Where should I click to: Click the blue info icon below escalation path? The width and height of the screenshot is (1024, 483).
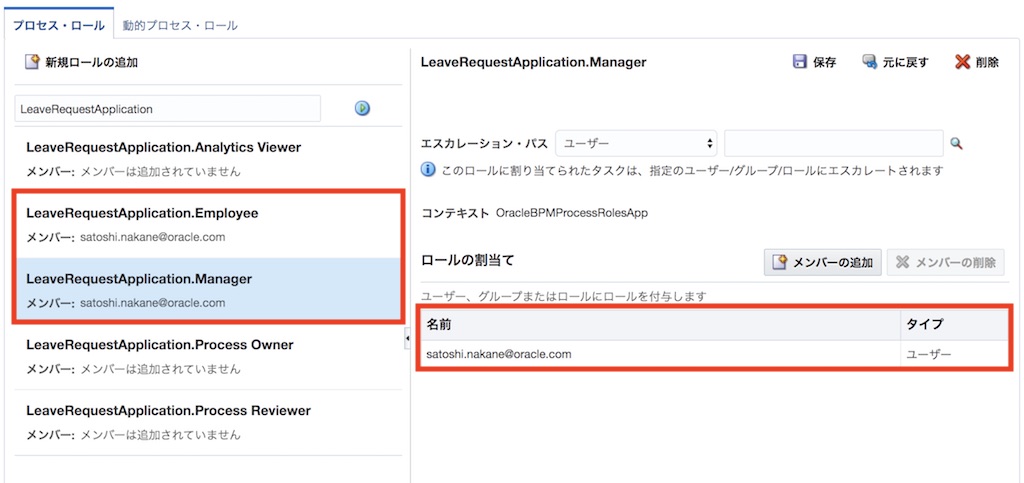[x=428, y=170]
